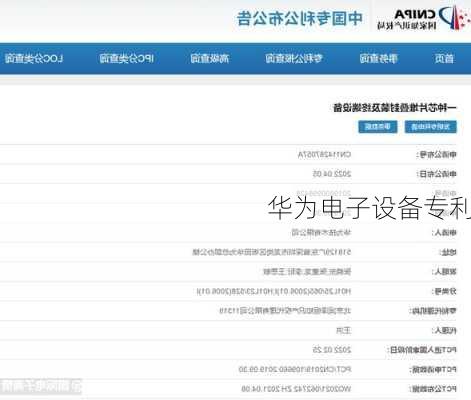This screenshot has height=400, width=471.
Task: Open the 高级查询 navigation item
Action: pos(210,59)
